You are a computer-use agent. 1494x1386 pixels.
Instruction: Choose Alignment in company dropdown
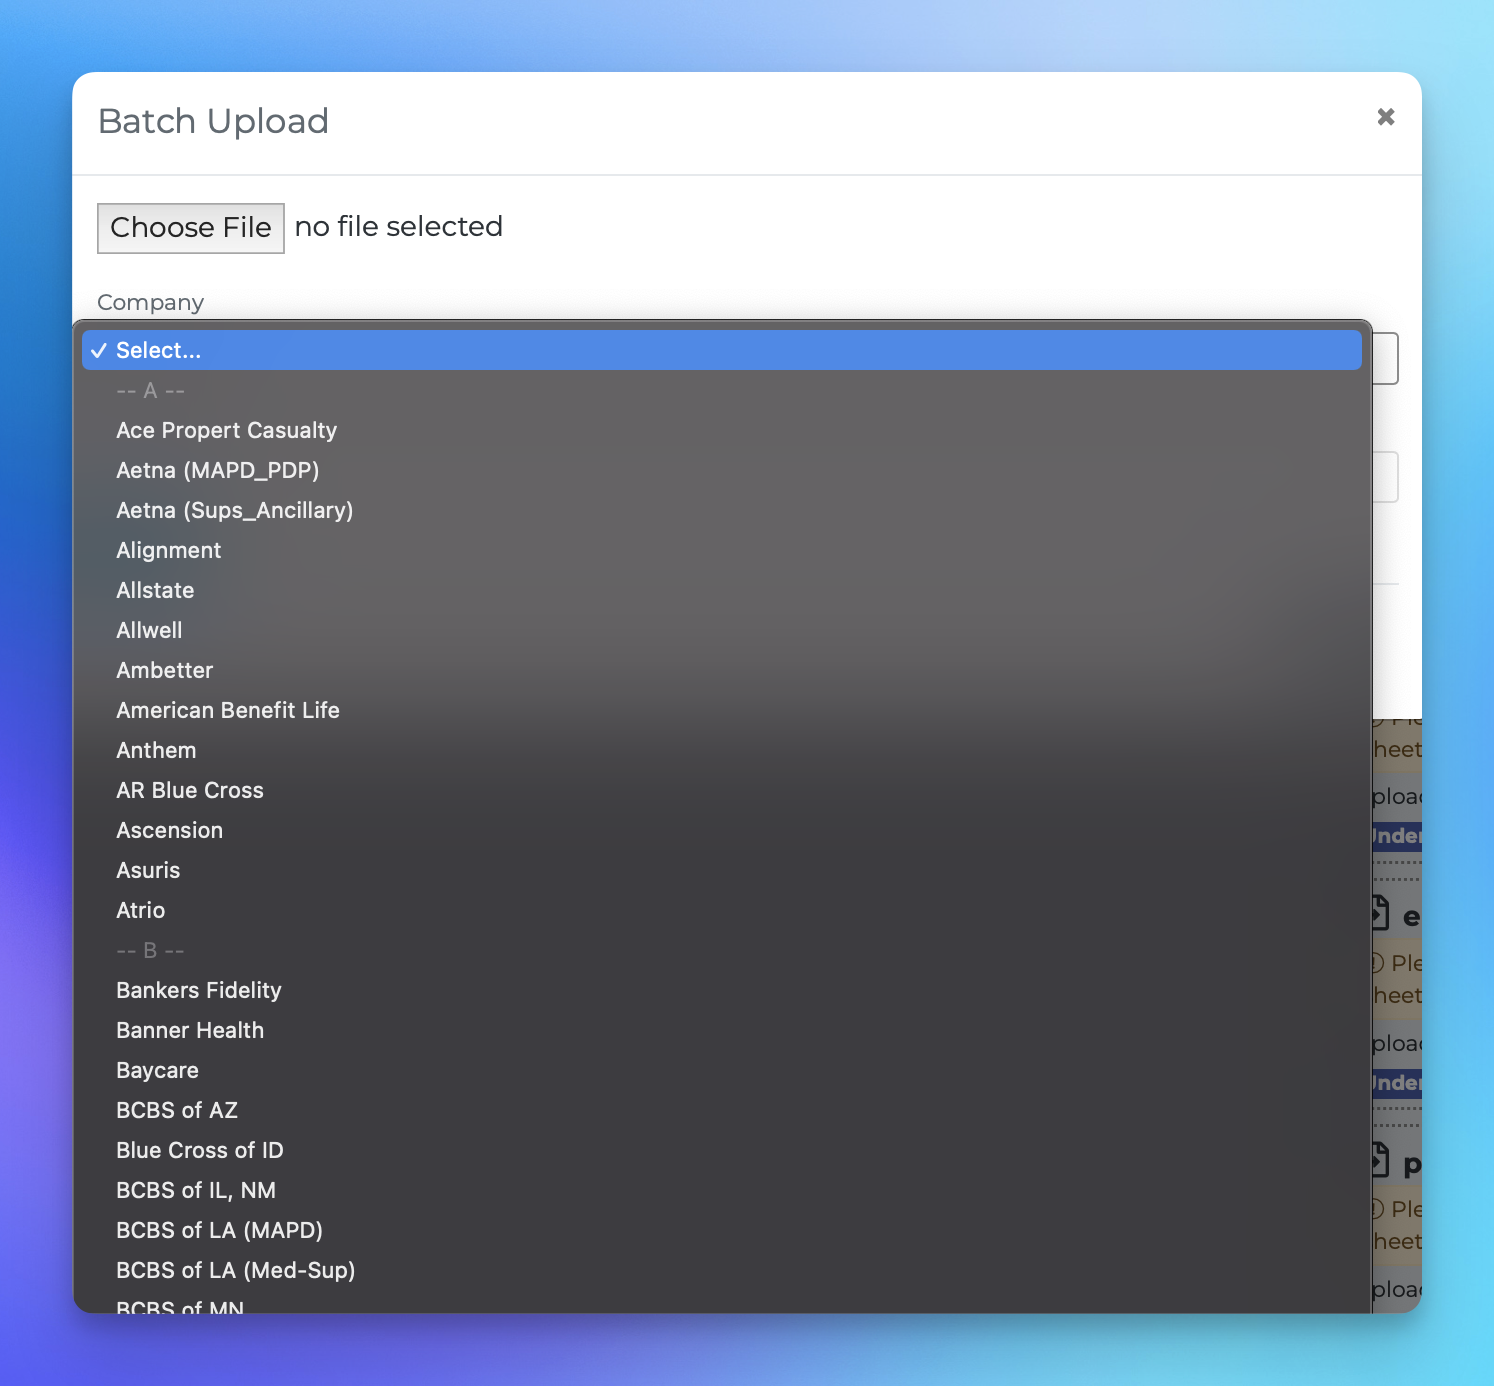click(722, 550)
